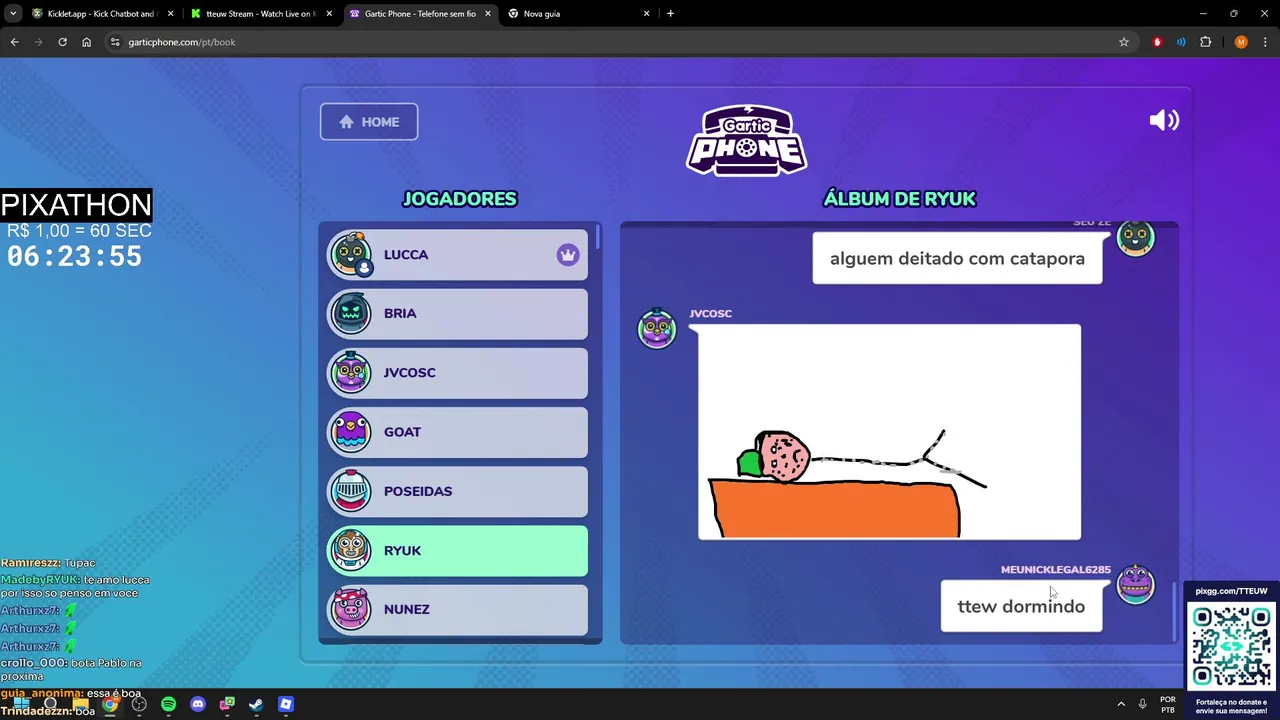The width and height of the screenshot is (1280, 720).
Task: Click RYUK's monkey avatar icon
Action: point(351,550)
